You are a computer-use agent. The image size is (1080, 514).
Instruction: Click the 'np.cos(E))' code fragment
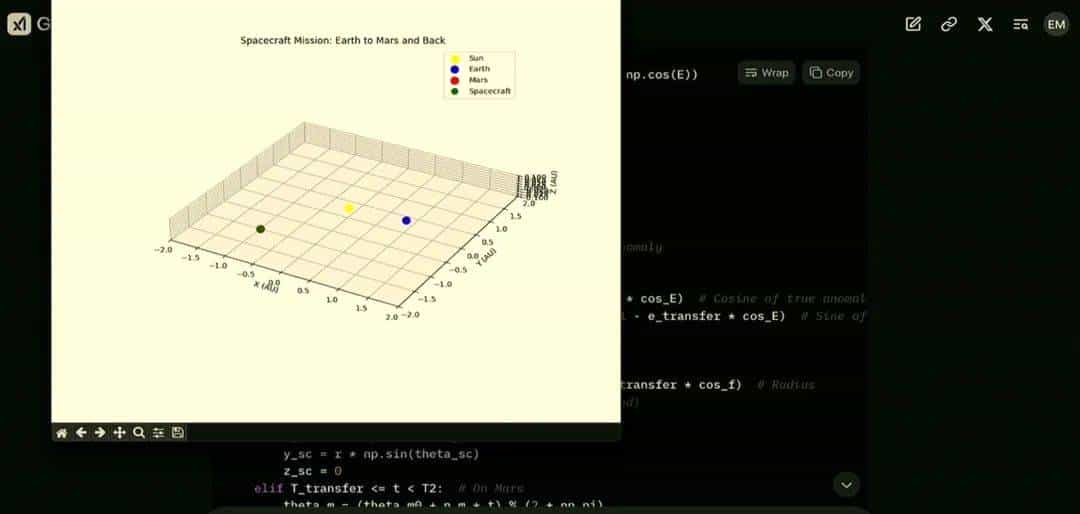pos(662,74)
